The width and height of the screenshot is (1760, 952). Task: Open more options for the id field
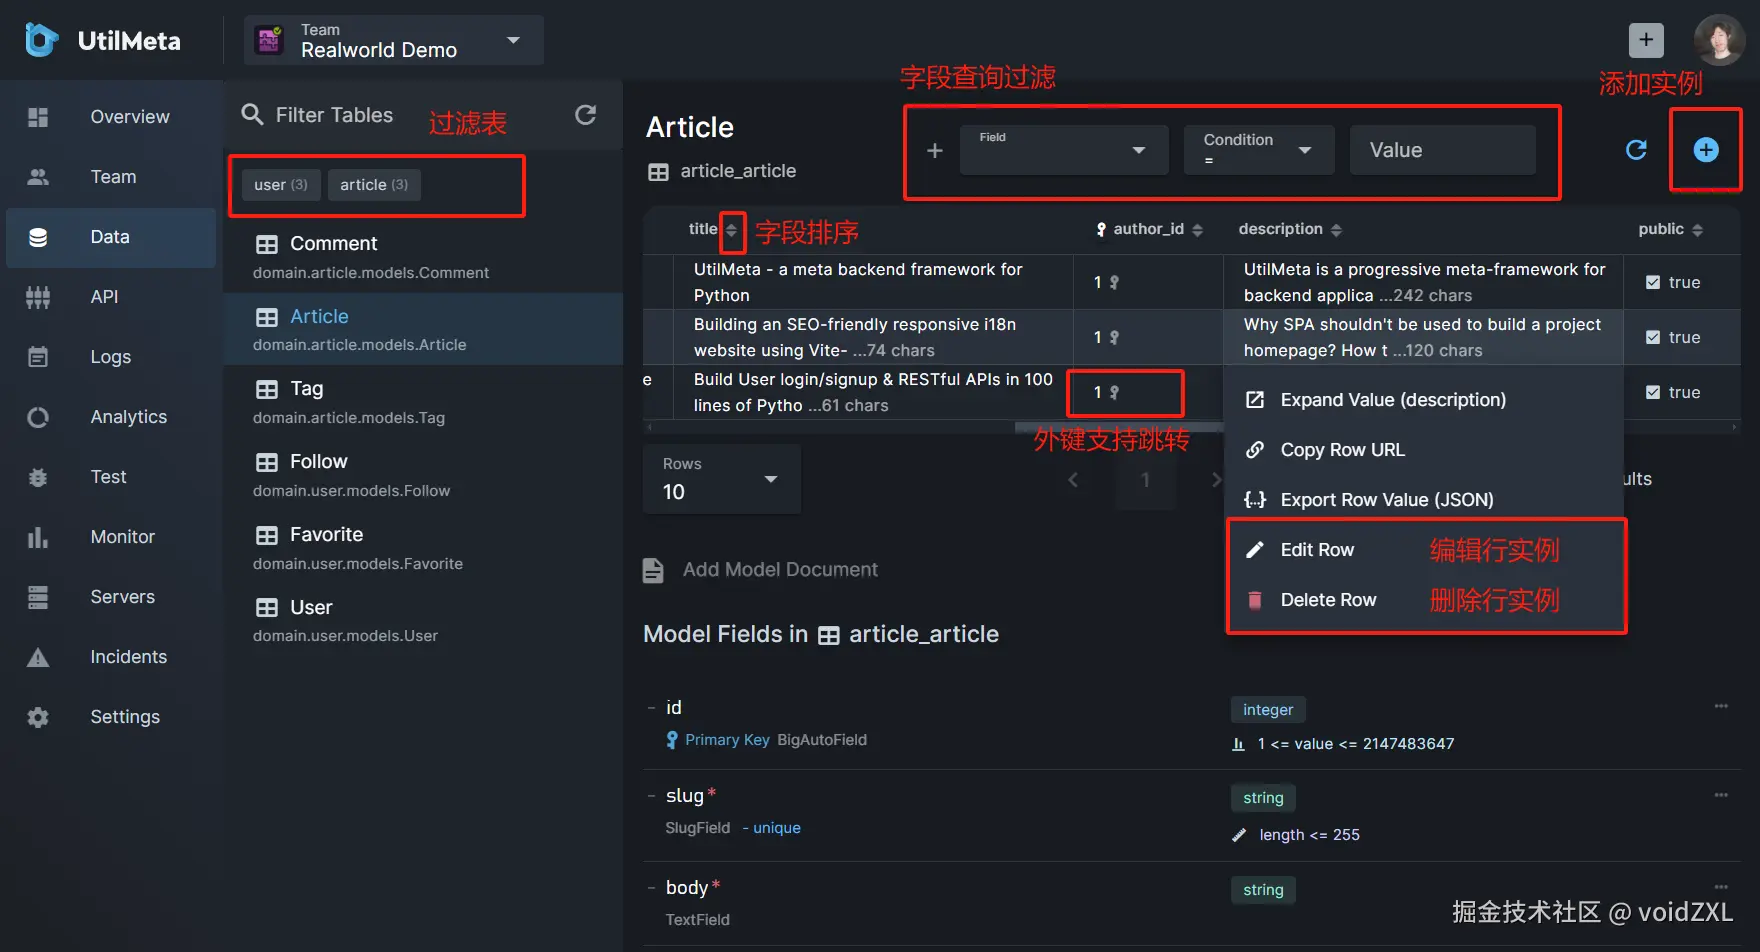pyautogui.click(x=1721, y=706)
